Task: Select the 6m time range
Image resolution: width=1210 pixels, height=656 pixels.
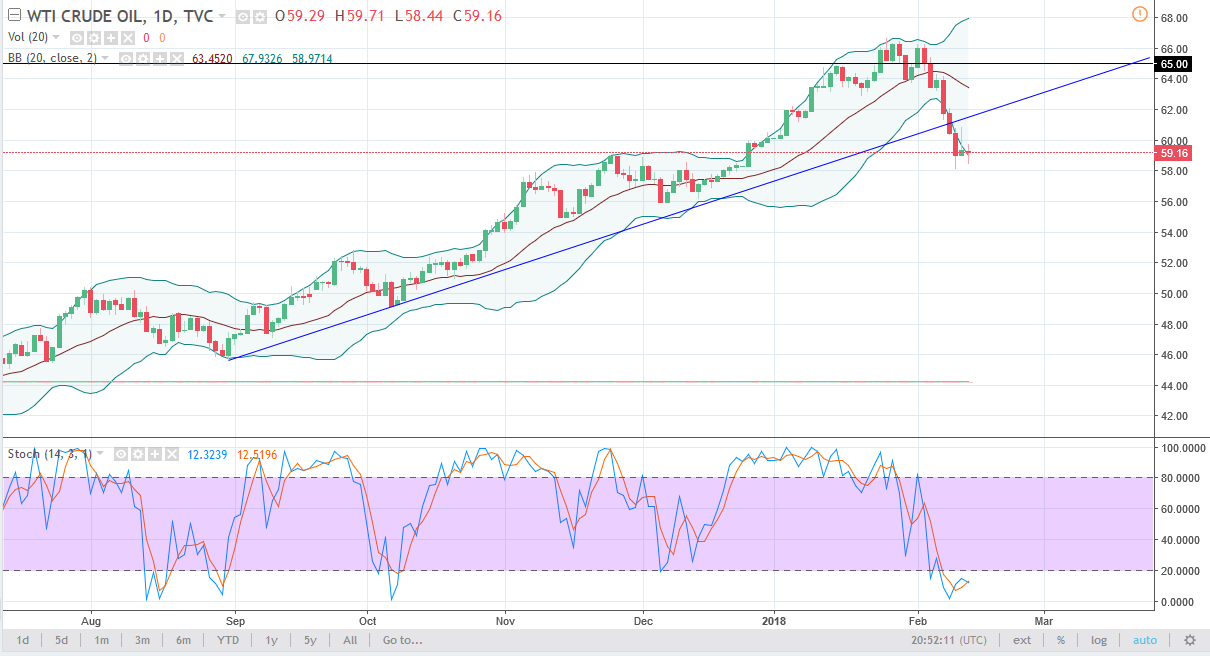Action: (x=183, y=640)
